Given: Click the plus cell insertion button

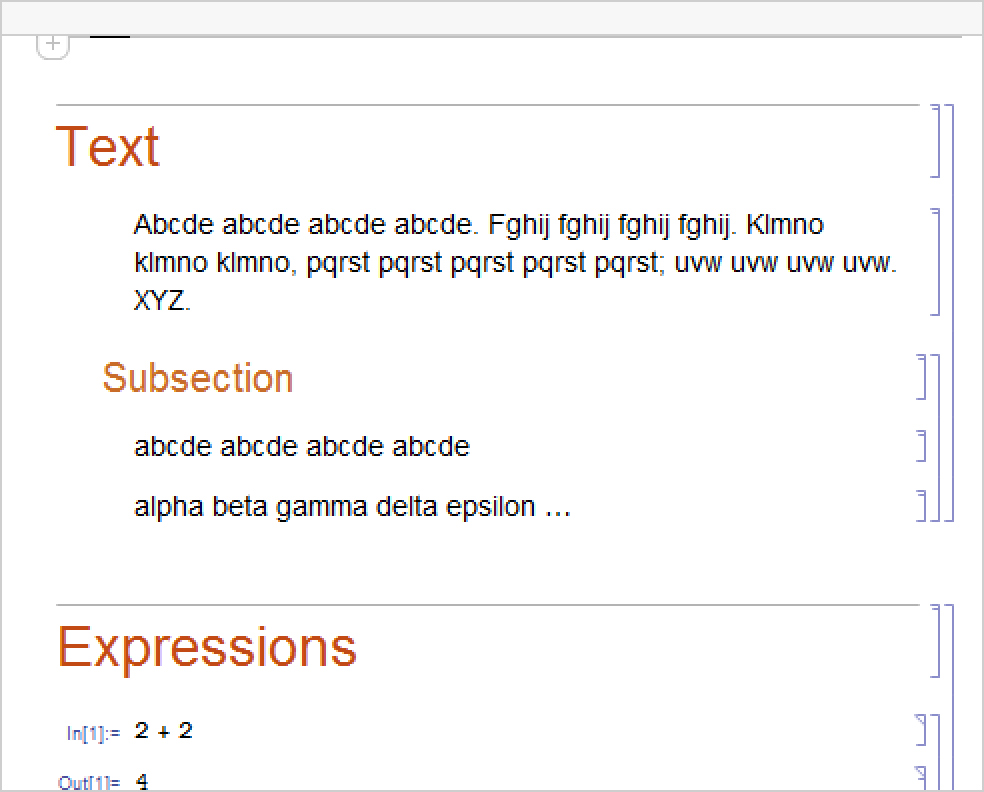Looking at the screenshot, I should click(x=53, y=45).
